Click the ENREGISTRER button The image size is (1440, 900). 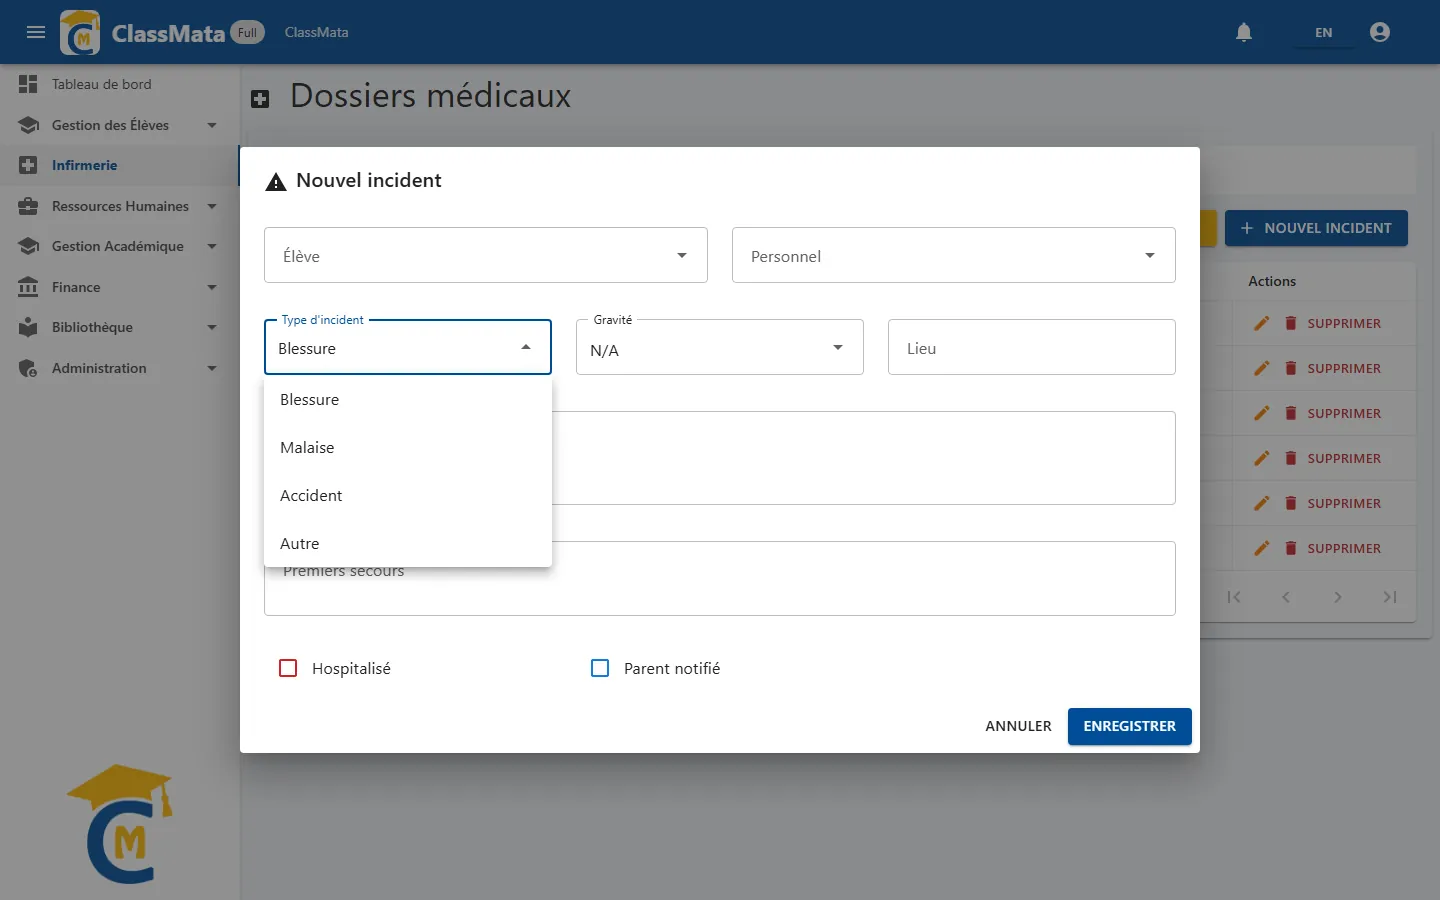(x=1130, y=726)
